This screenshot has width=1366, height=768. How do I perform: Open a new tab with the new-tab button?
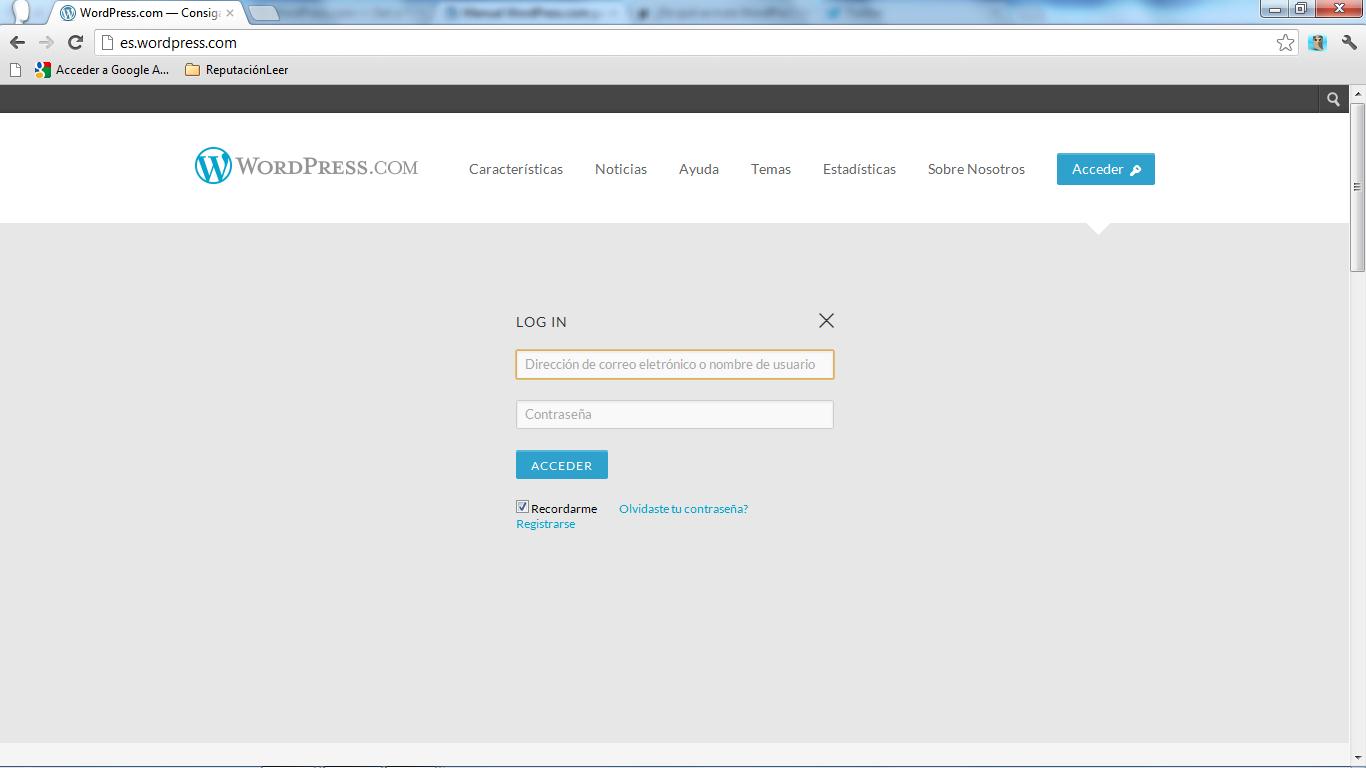point(263,13)
